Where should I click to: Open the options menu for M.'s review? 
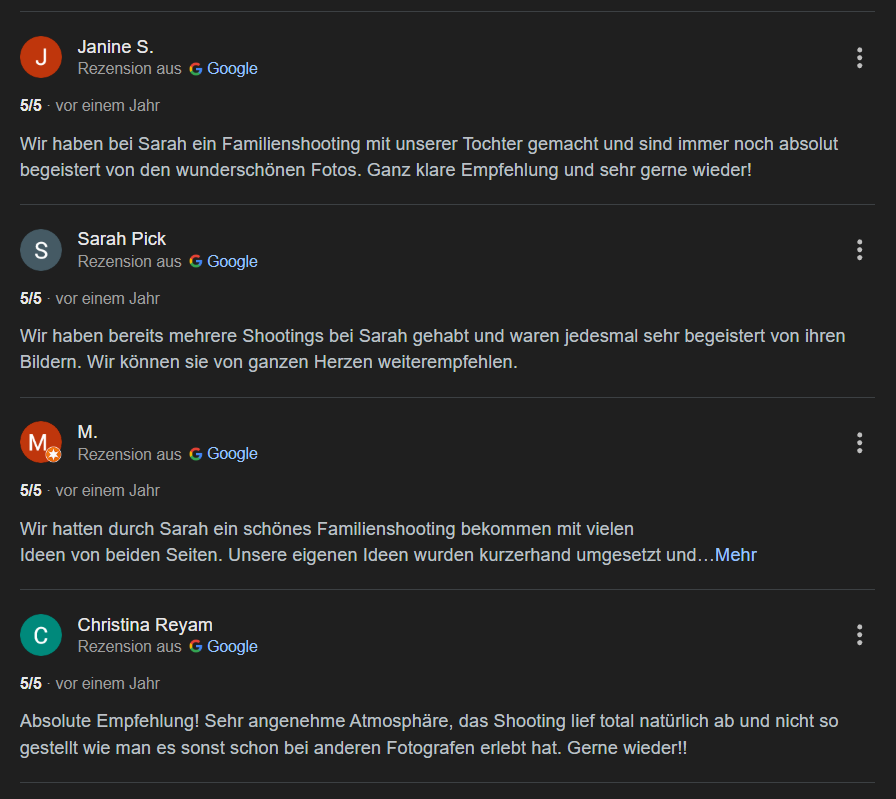[x=859, y=443]
